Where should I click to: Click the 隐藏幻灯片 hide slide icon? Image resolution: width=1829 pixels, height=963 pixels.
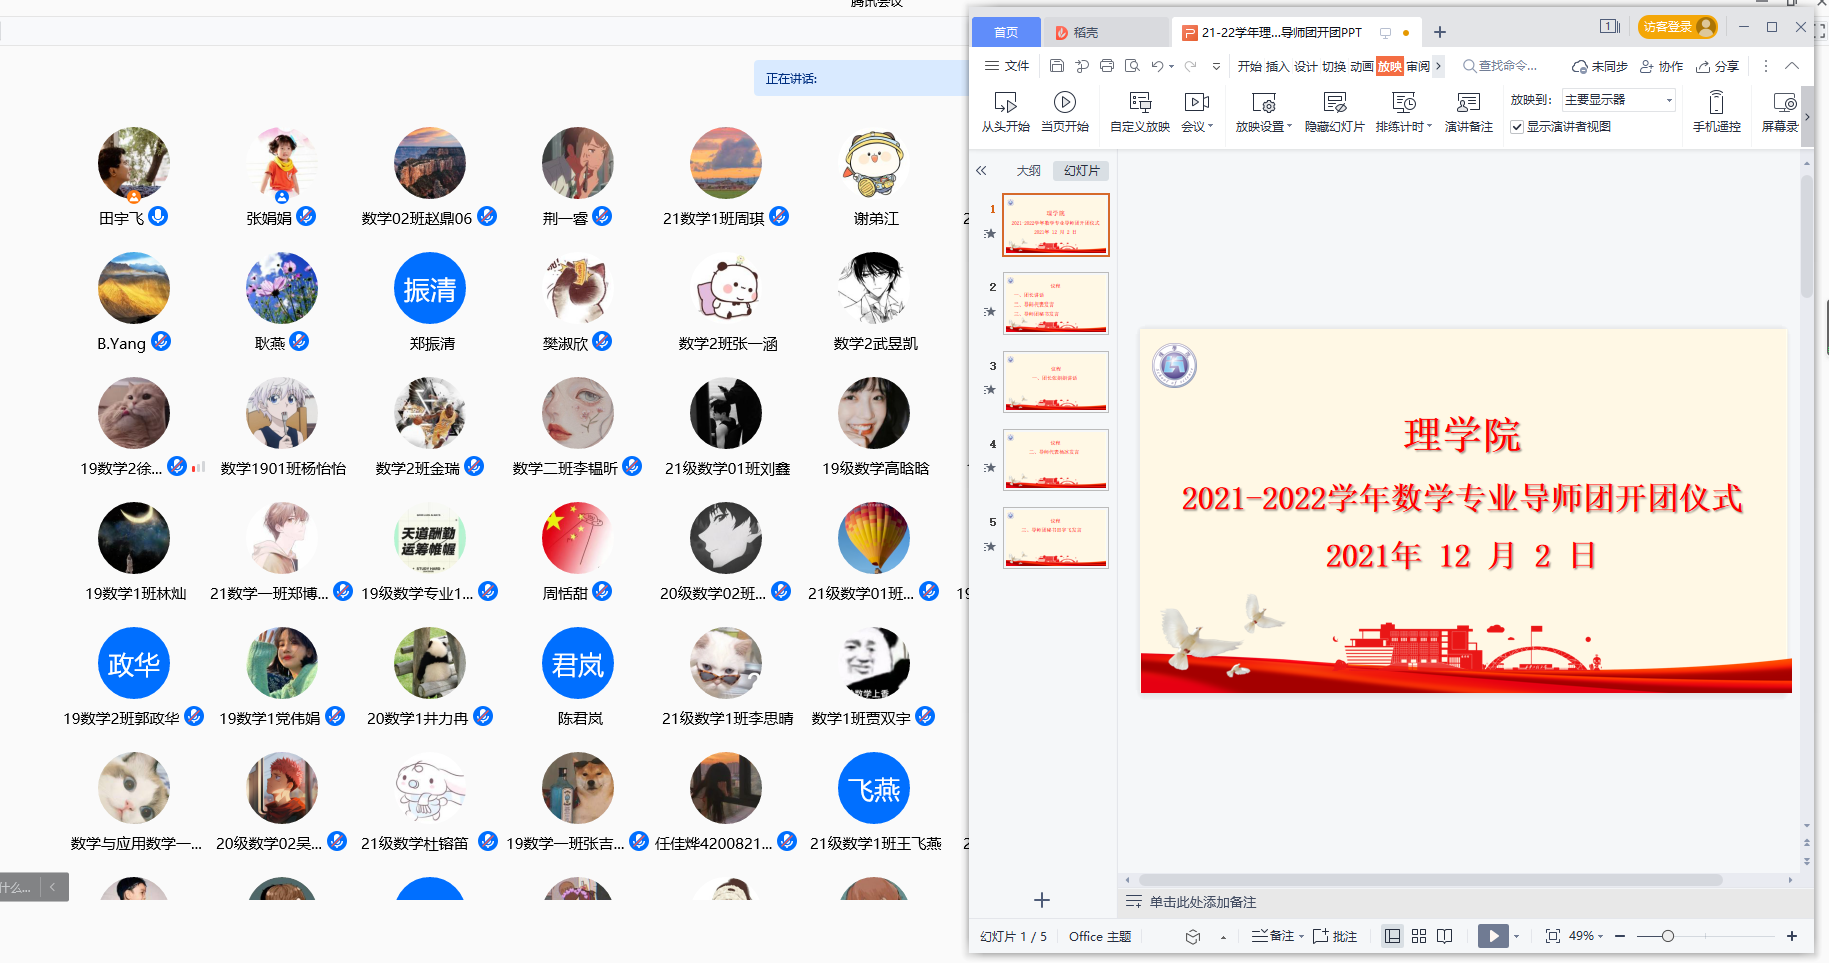[1334, 102]
